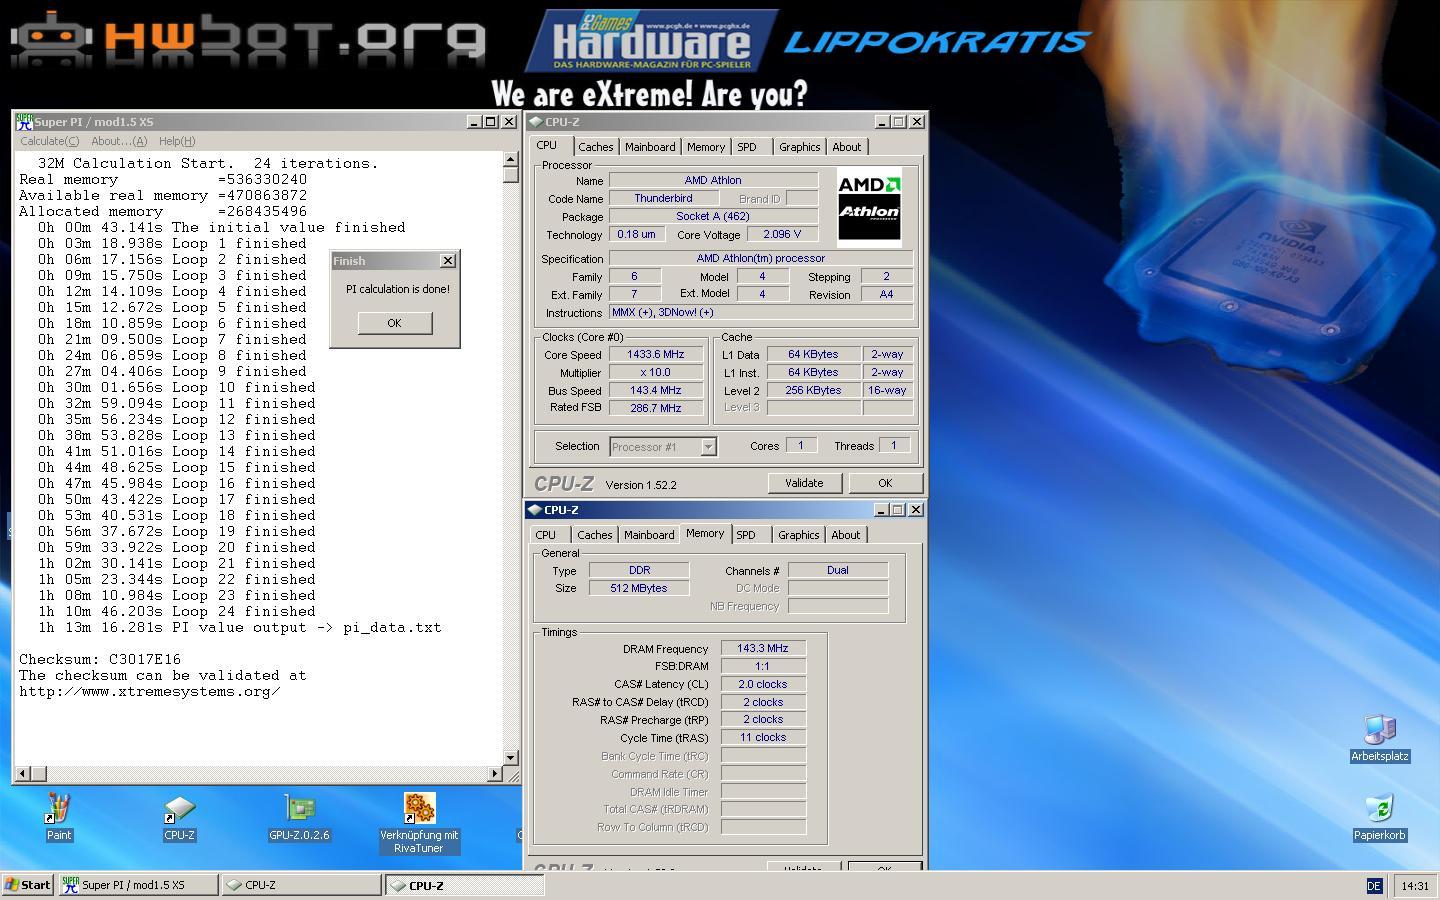Select the Caches tab in upper CPU-Z

pos(595,147)
